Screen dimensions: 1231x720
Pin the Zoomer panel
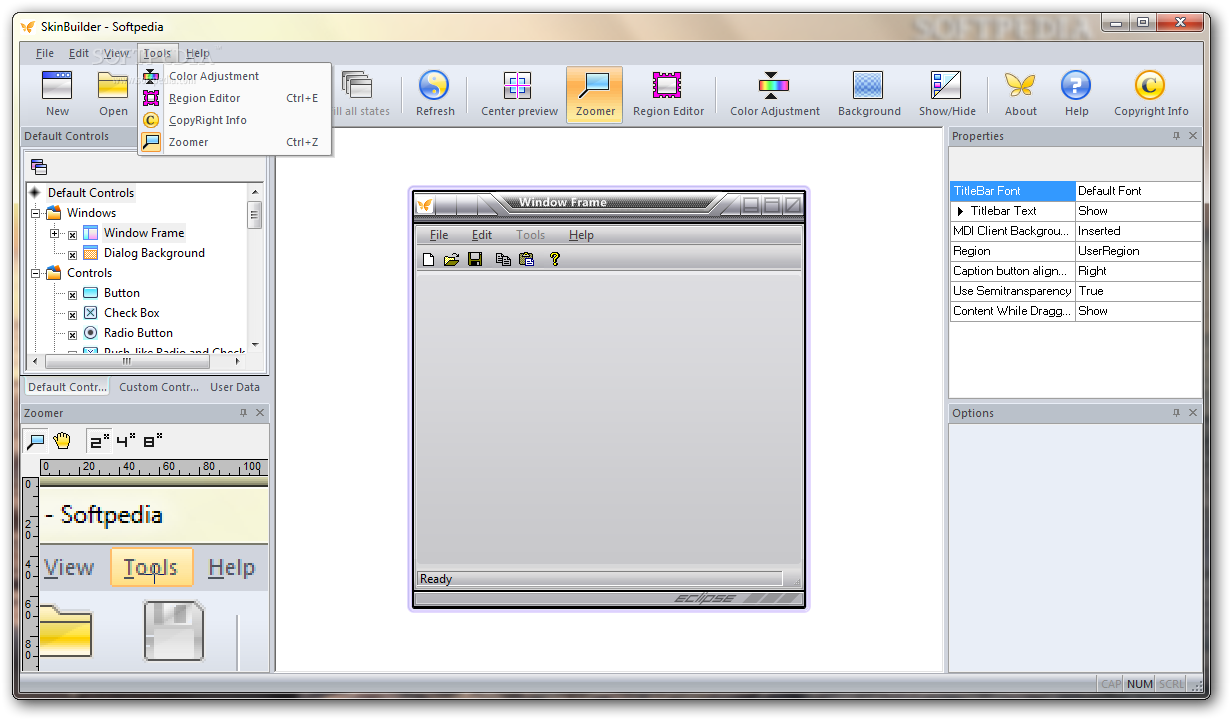pos(243,413)
